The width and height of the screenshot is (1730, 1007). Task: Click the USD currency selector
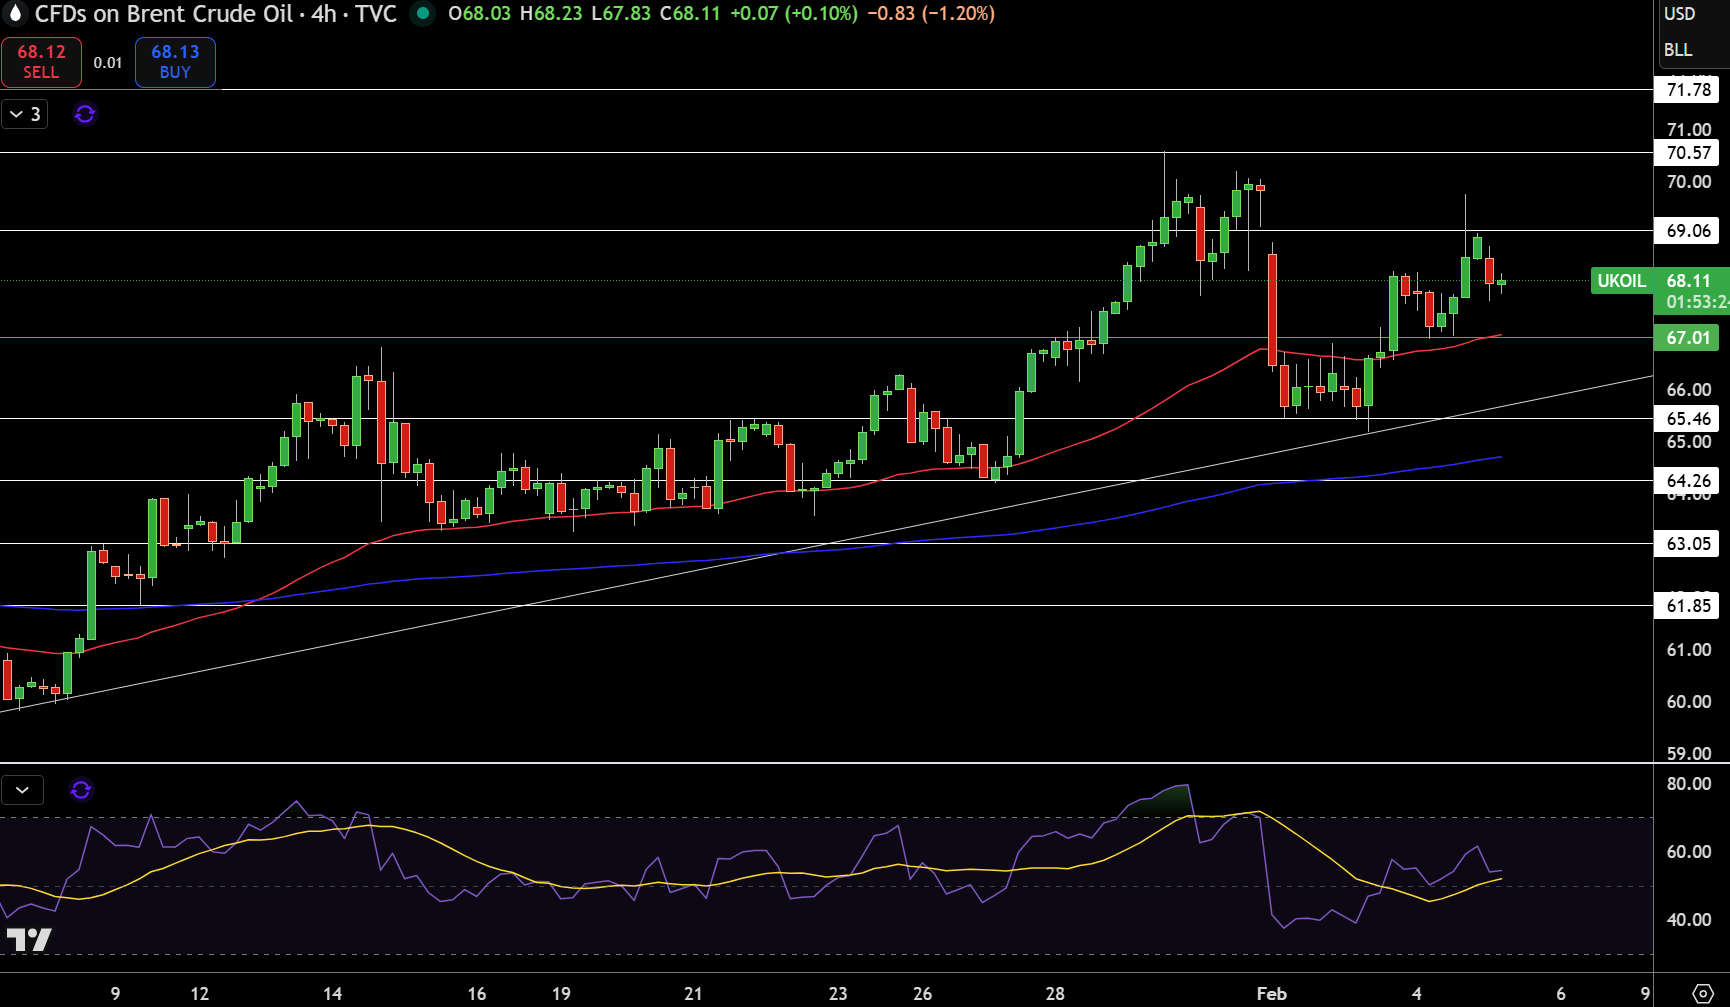pos(1680,14)
